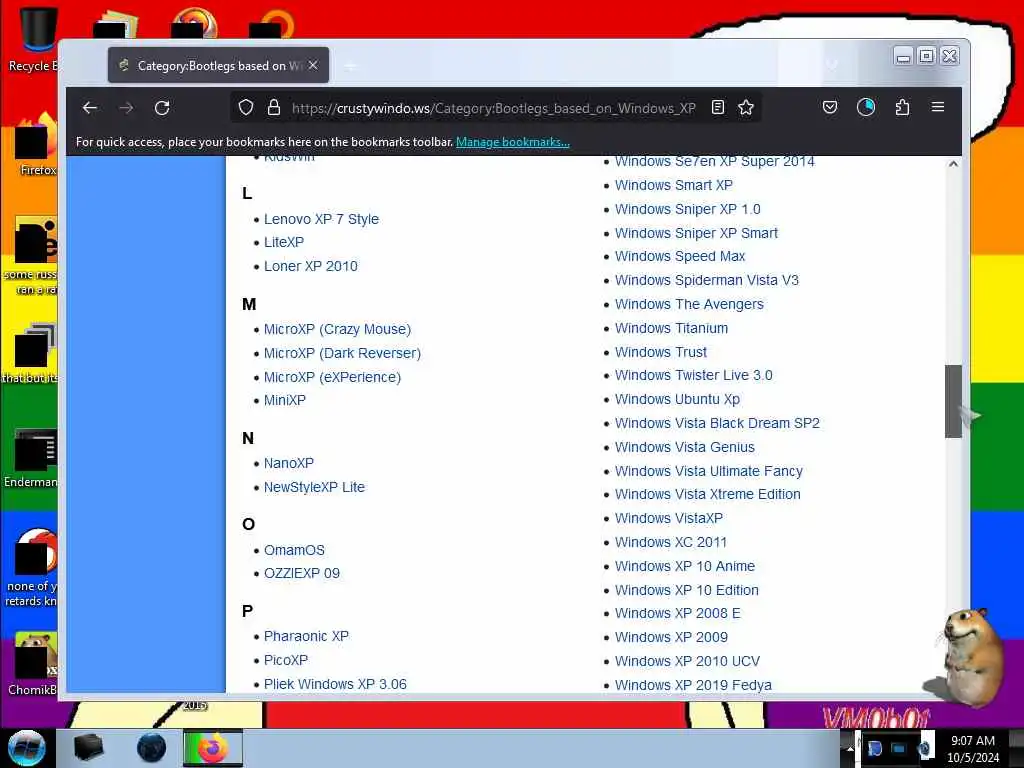Click Firefox button in the taskbar

pyautogui.click(x=213, y=748)
